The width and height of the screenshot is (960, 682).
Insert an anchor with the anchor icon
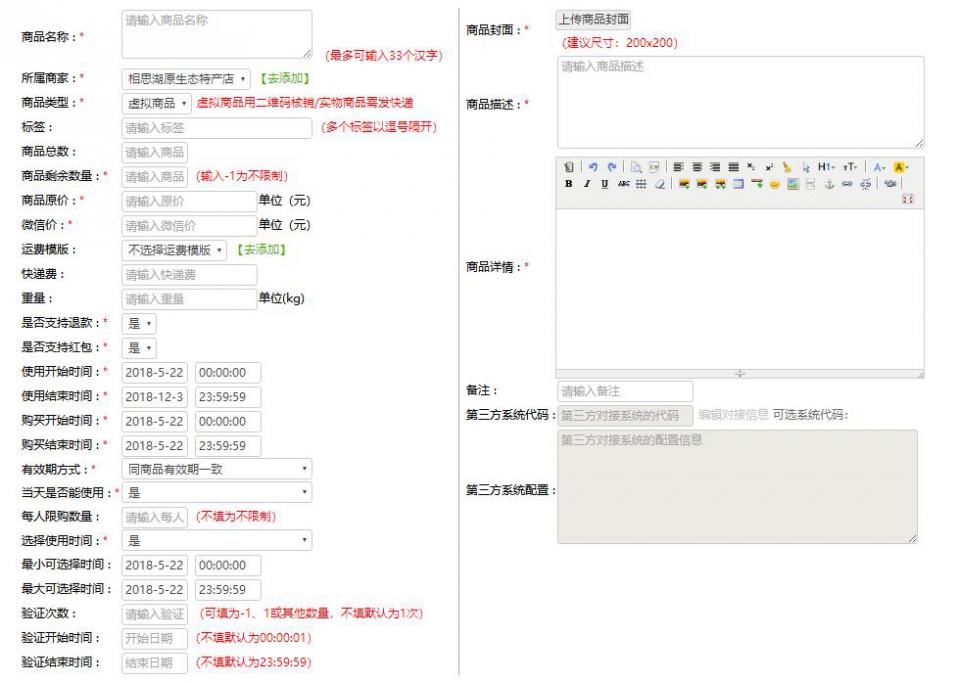click(828, 184)
